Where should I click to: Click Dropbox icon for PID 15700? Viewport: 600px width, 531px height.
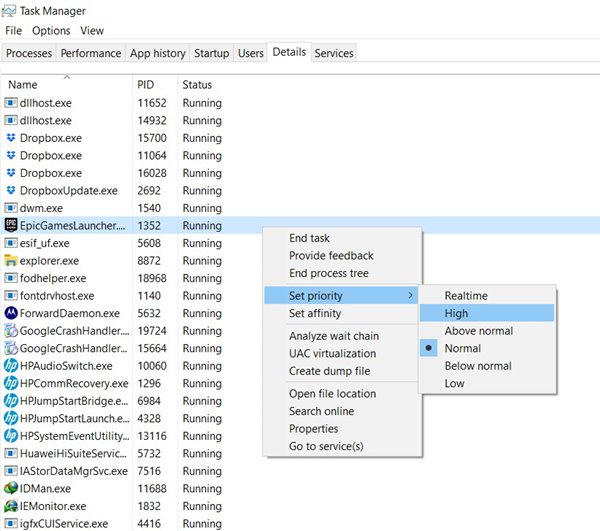[x=11, y=137]
